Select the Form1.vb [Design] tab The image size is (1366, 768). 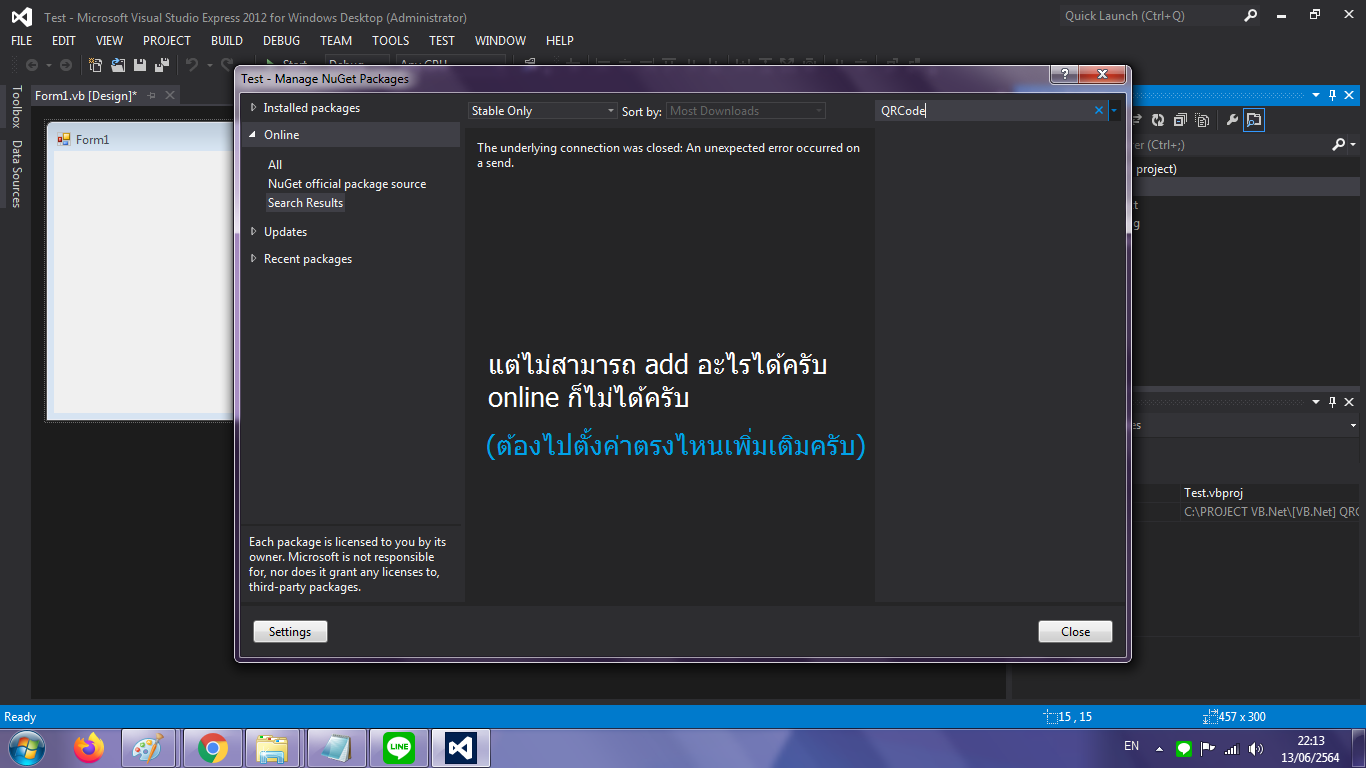(85, 95)
